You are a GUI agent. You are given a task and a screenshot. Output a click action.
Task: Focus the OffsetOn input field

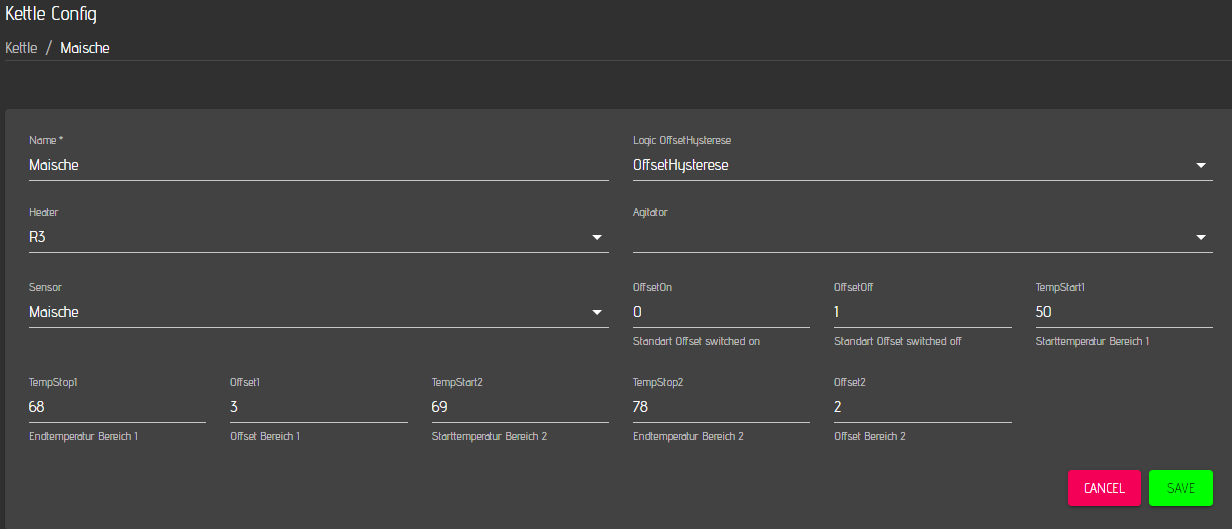721,312
